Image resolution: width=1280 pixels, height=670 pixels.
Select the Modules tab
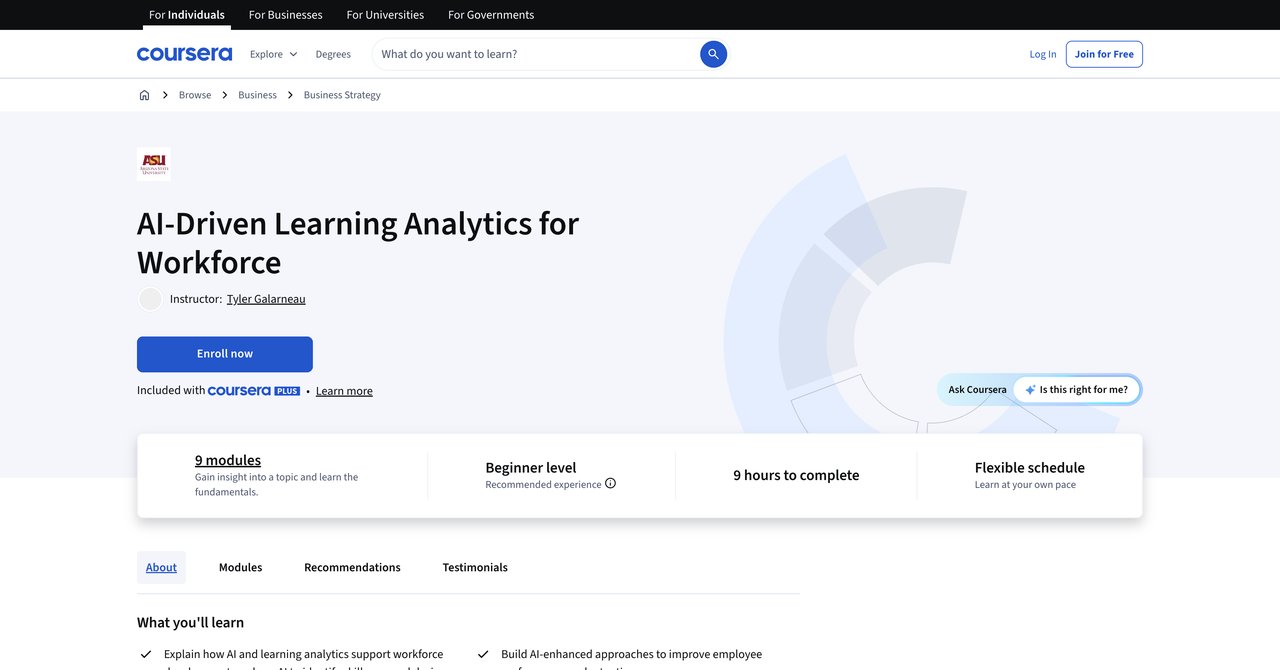pyautogui.click(x=240, y=567)
